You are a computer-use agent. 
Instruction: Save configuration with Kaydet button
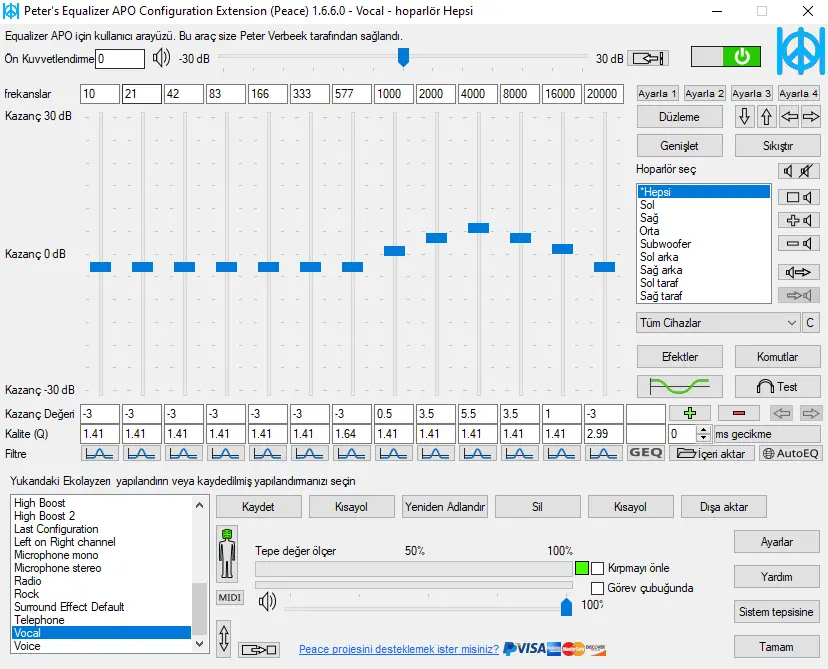[258, 507]
